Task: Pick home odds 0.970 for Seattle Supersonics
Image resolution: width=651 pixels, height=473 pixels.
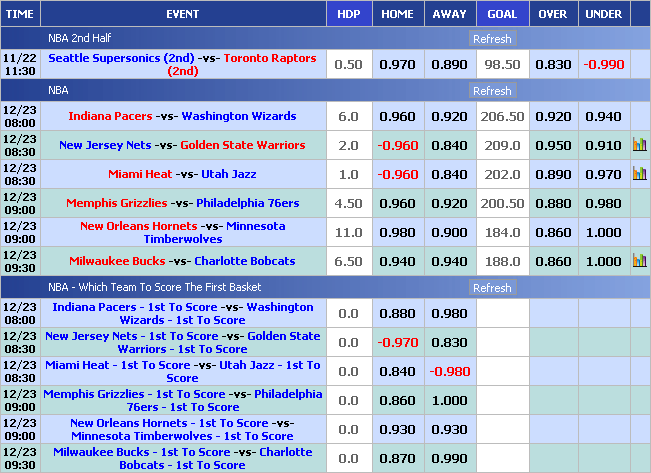Action: (x=397, y=64)
